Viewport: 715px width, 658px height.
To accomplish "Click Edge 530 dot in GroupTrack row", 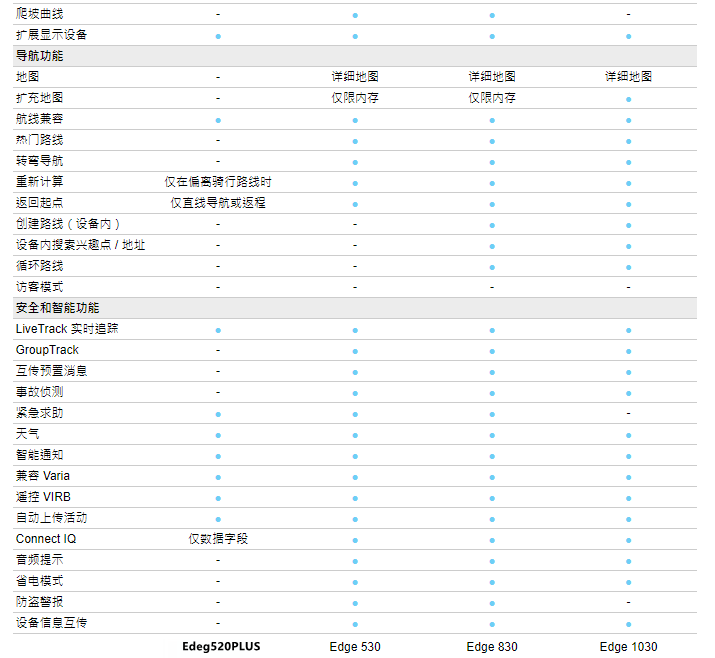I will pos(355,351).
